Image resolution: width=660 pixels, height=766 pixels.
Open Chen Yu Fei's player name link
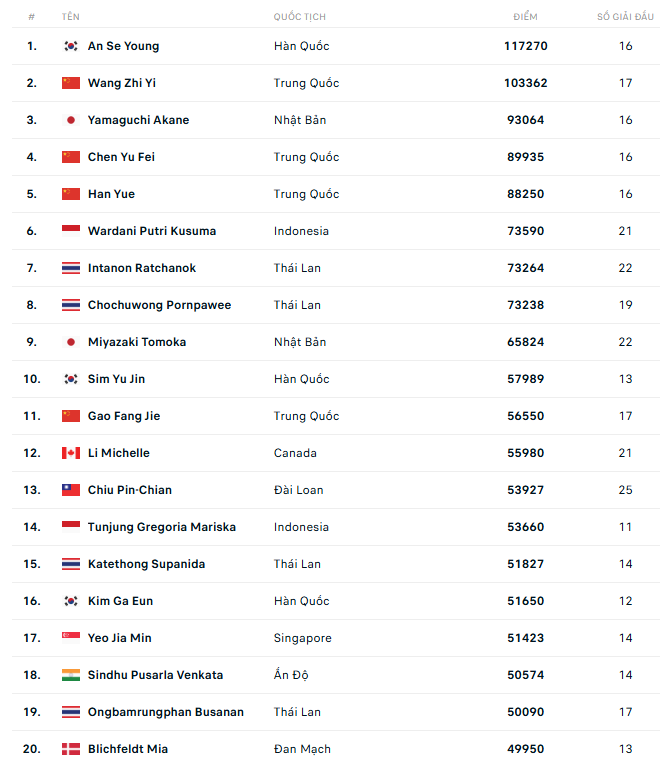121,157
